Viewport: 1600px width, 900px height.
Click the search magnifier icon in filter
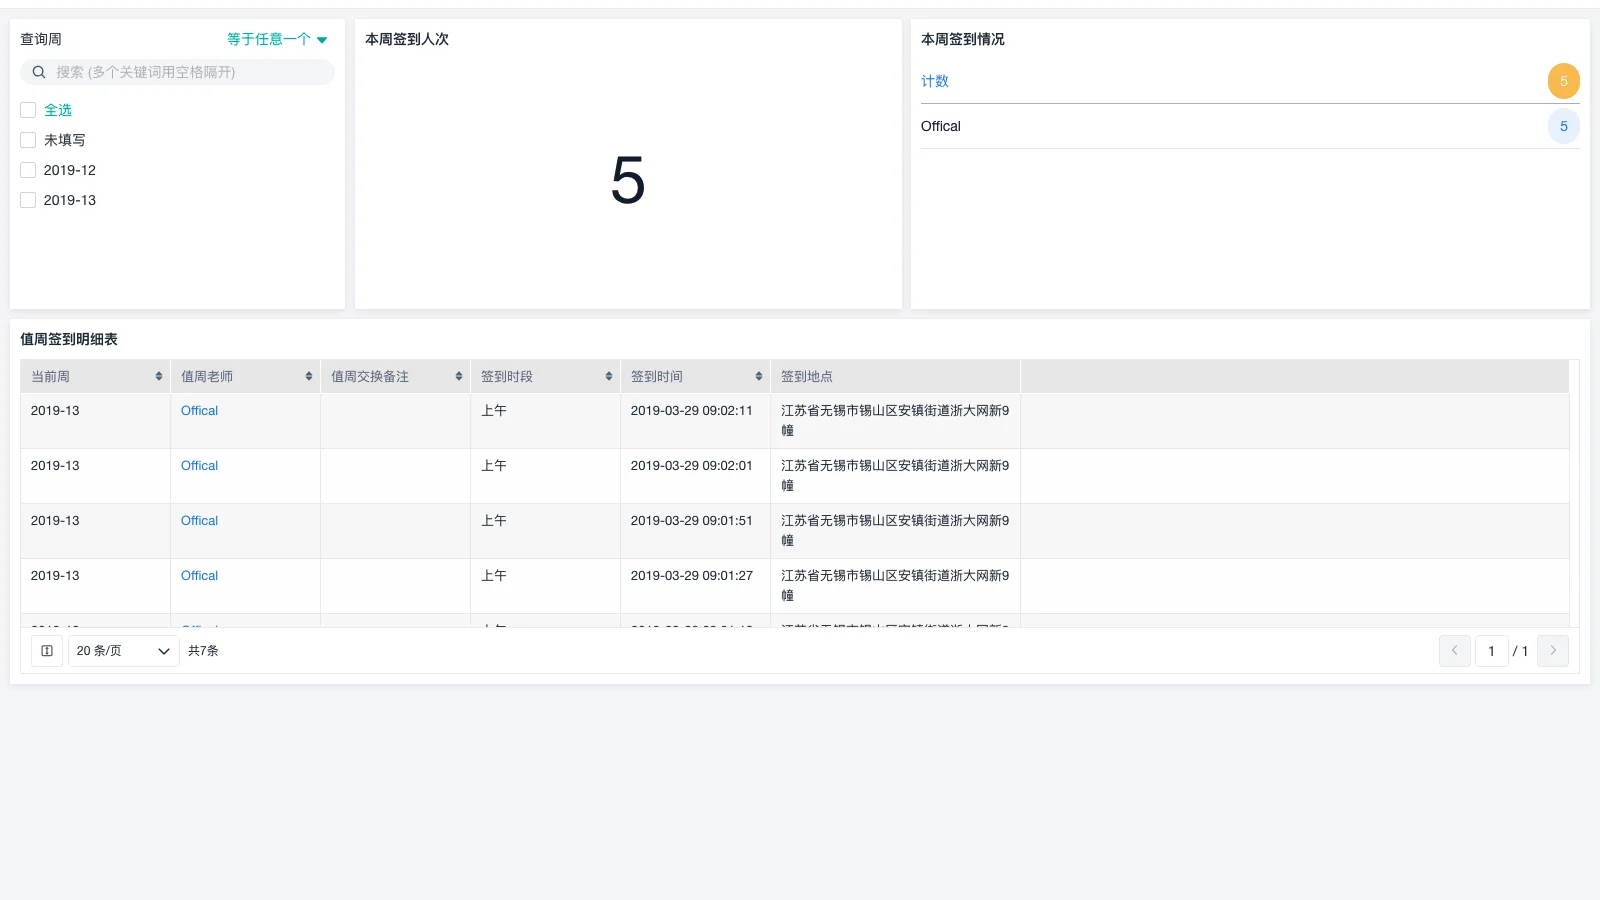tap(39, 72)
